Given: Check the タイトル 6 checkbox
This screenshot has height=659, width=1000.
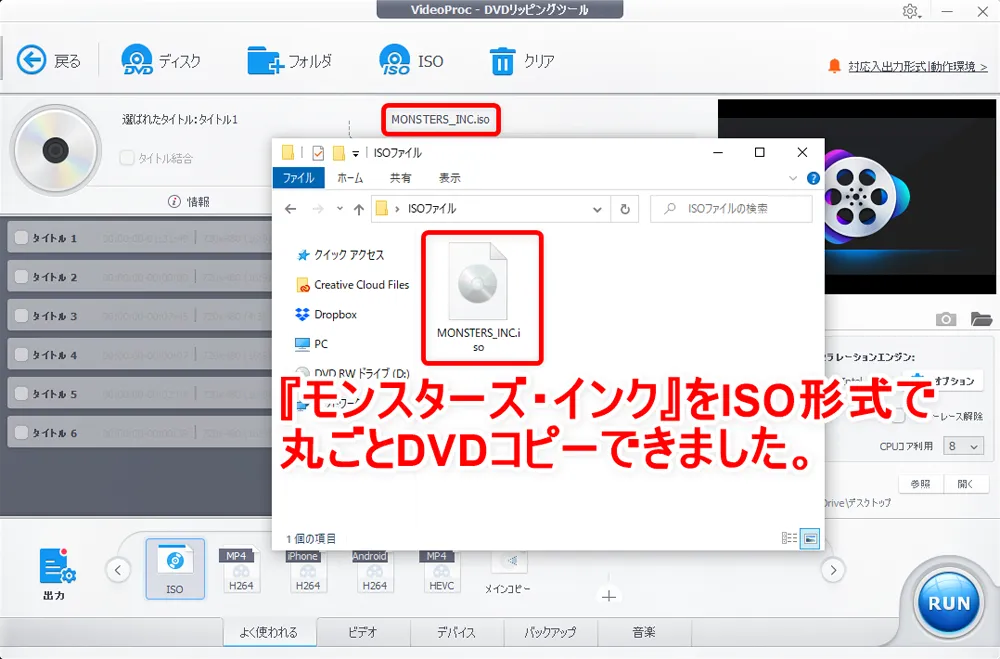Looking at the screenshot, I should (x=21, y=432).
